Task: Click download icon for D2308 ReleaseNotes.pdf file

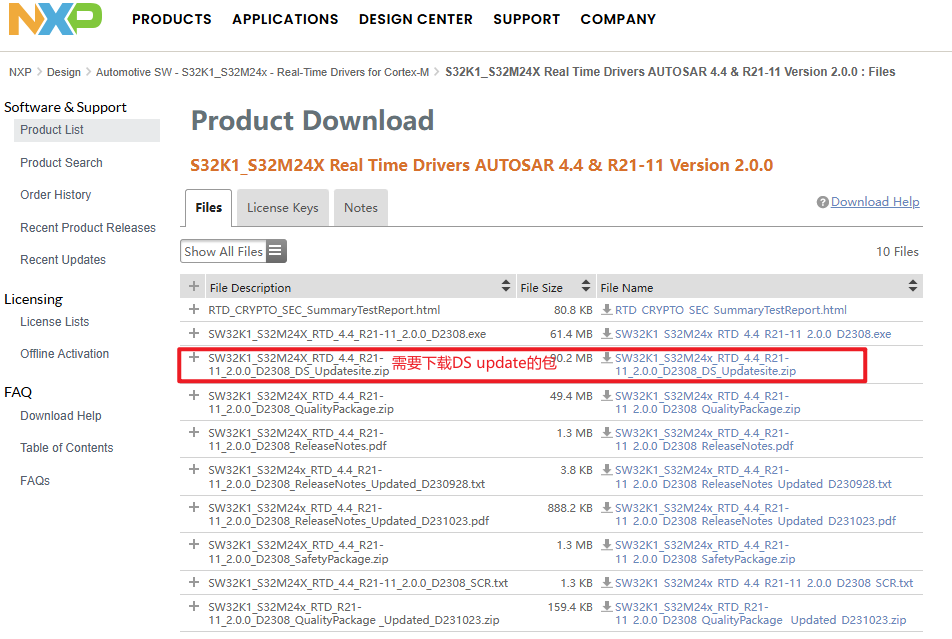Action: click(x=607, y=433)
